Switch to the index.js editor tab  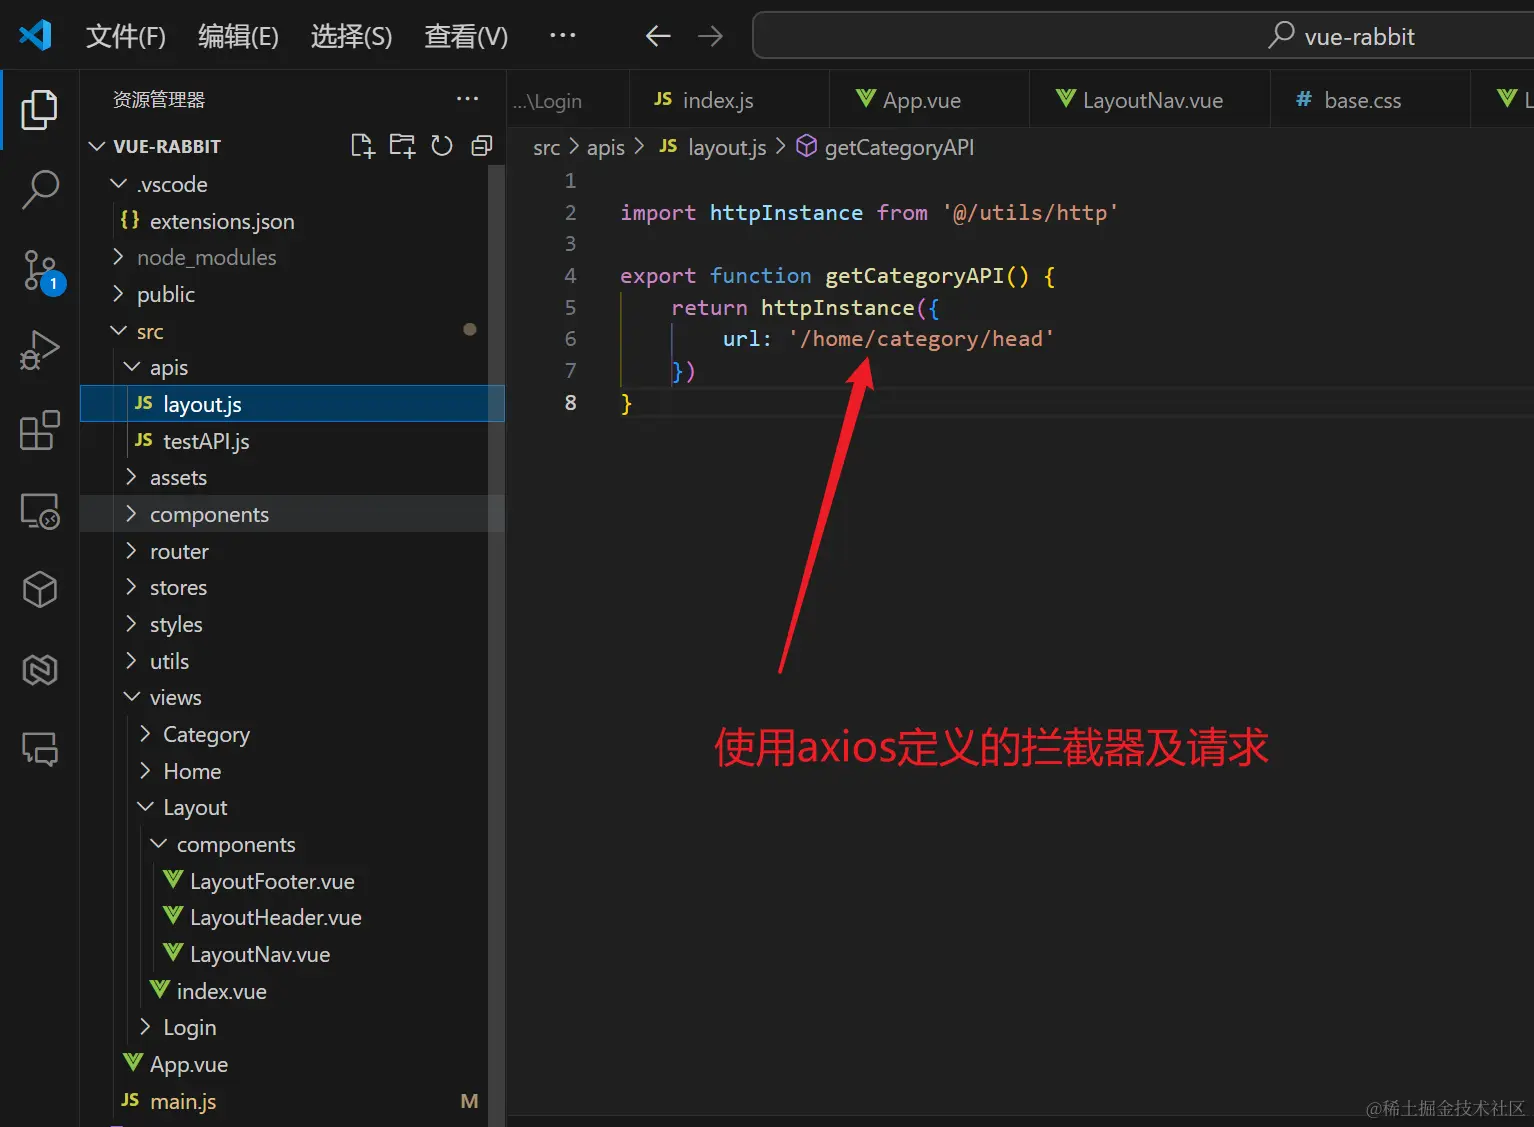point(729,100)
